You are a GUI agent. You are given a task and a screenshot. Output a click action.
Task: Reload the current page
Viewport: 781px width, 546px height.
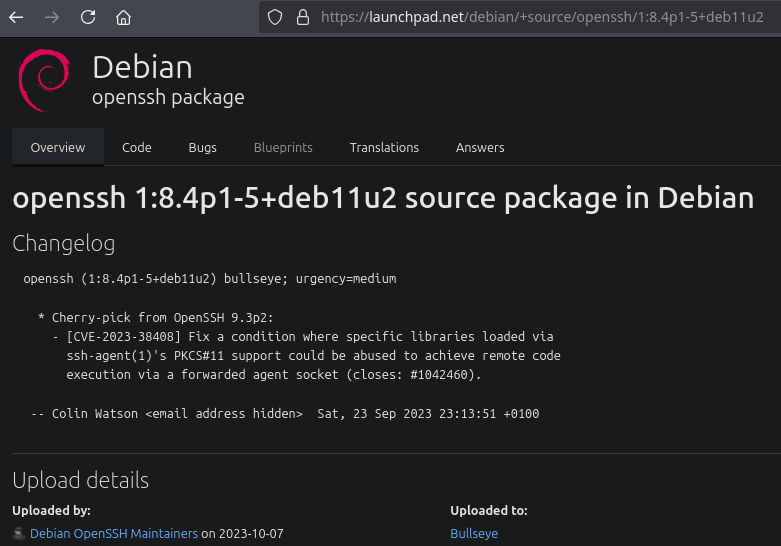point(88,17)
